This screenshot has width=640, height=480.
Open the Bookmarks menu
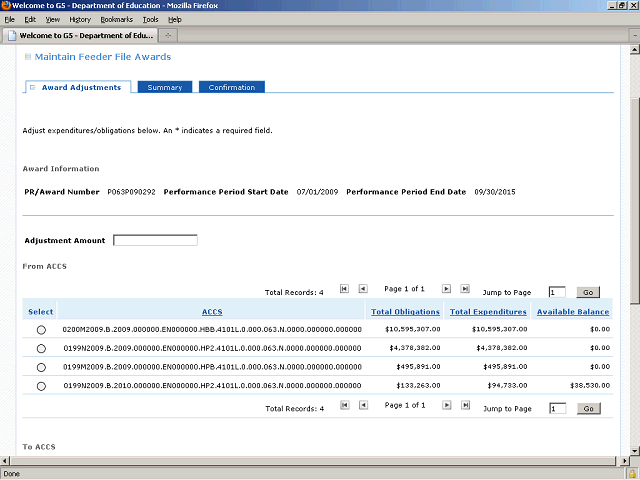pyautogui.click(x=116, y=19)
